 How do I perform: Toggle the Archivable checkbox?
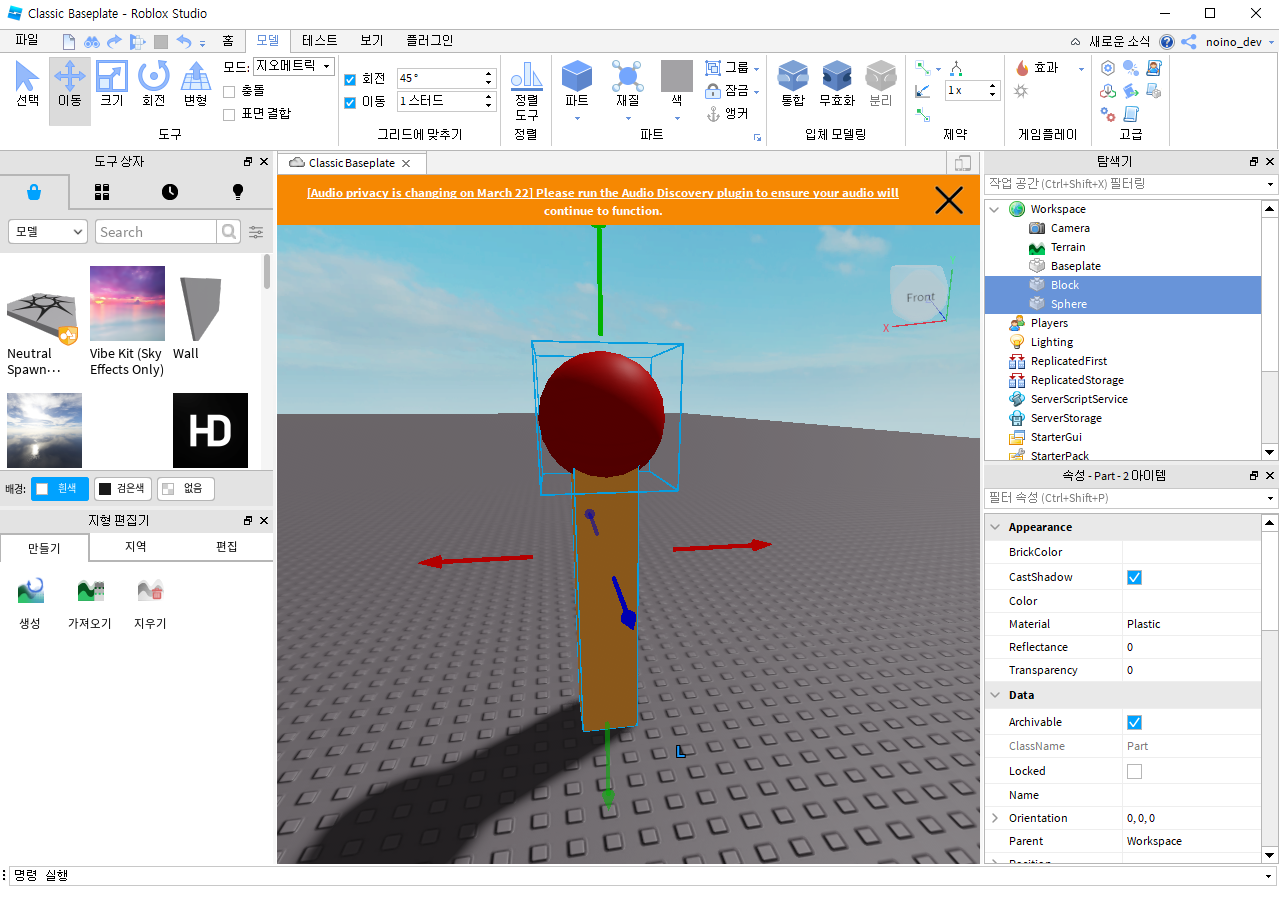point(1134,722)
